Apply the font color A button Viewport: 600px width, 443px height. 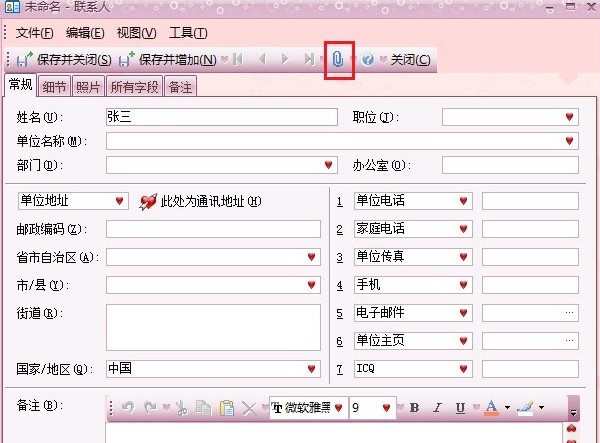click(x=491, y=408)
